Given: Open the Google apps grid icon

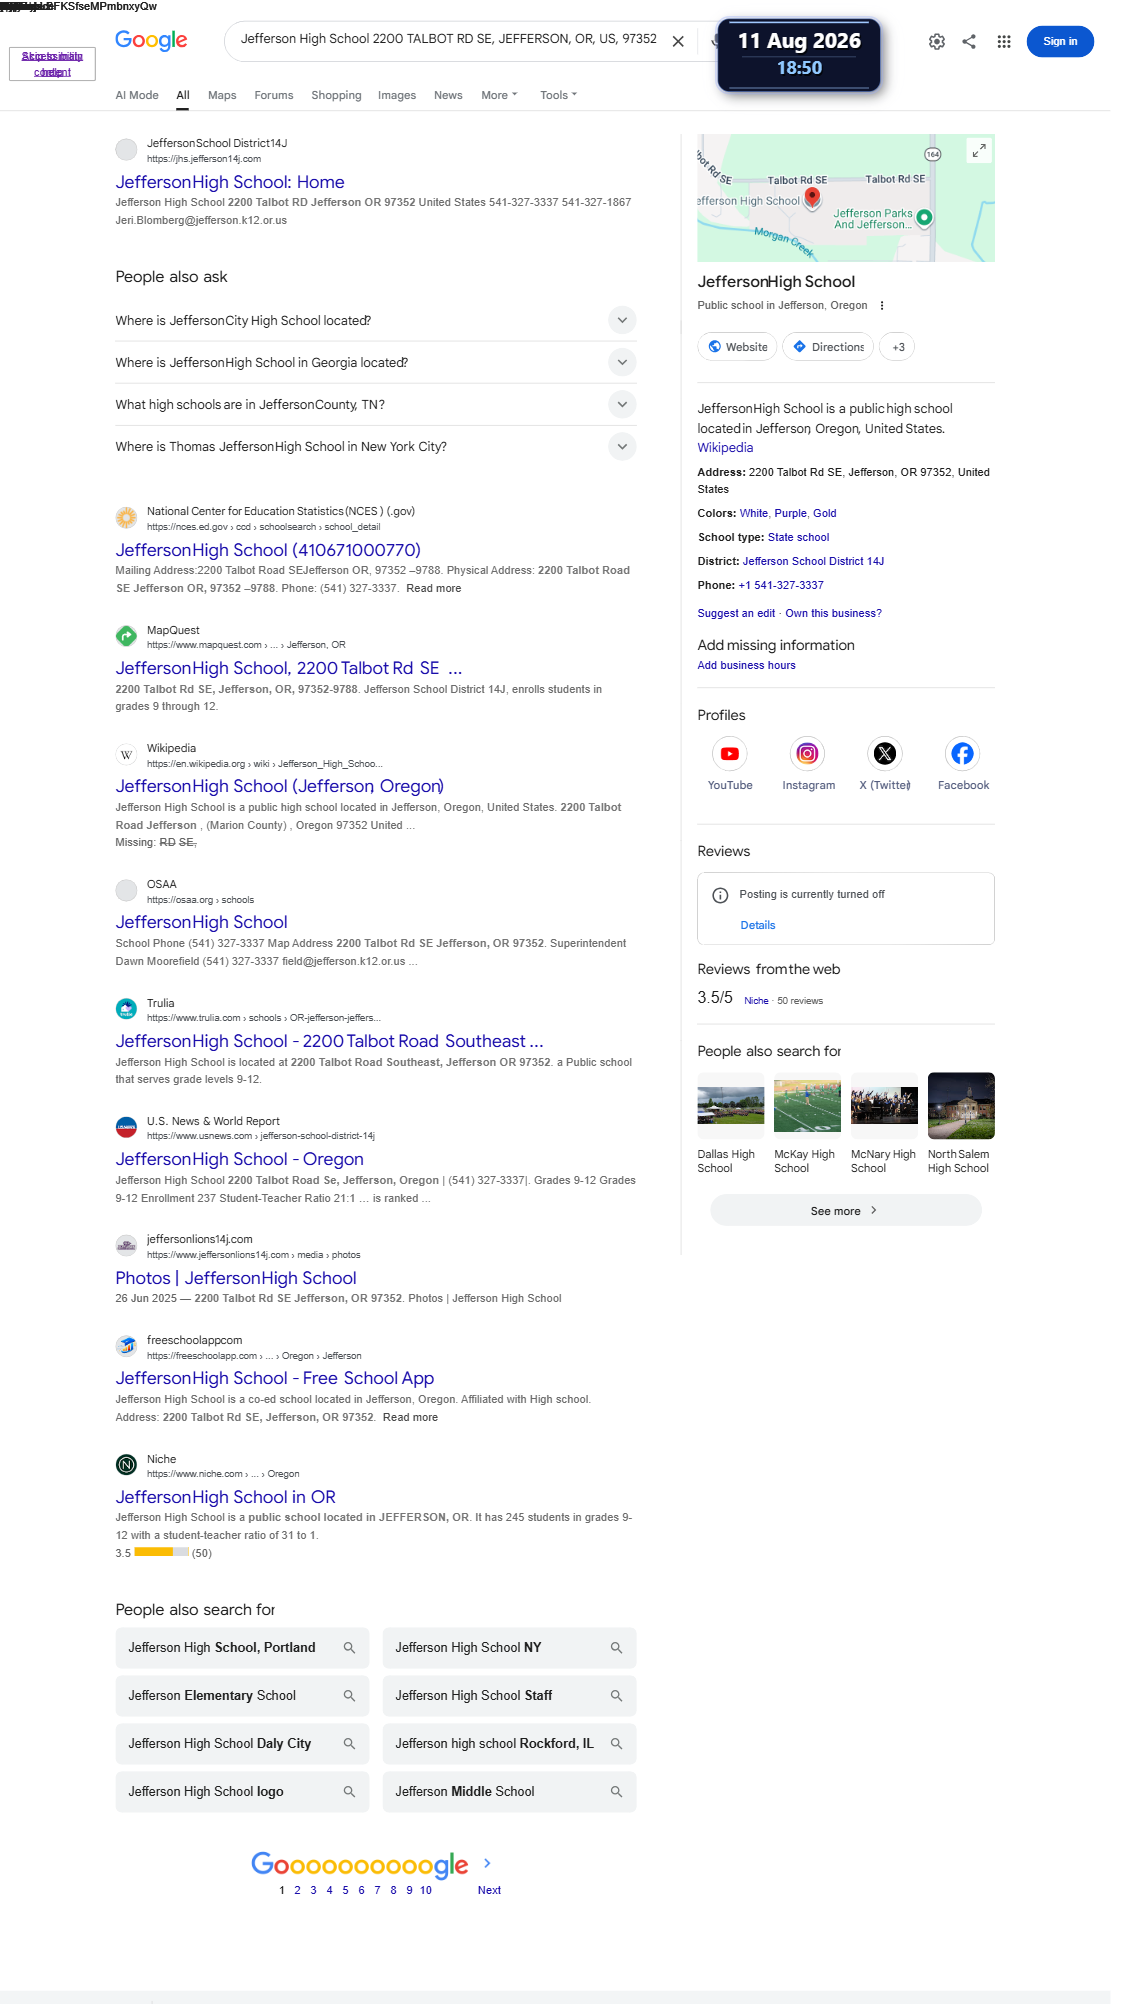Looking at the screenshot, I should tap(1004, 41).
